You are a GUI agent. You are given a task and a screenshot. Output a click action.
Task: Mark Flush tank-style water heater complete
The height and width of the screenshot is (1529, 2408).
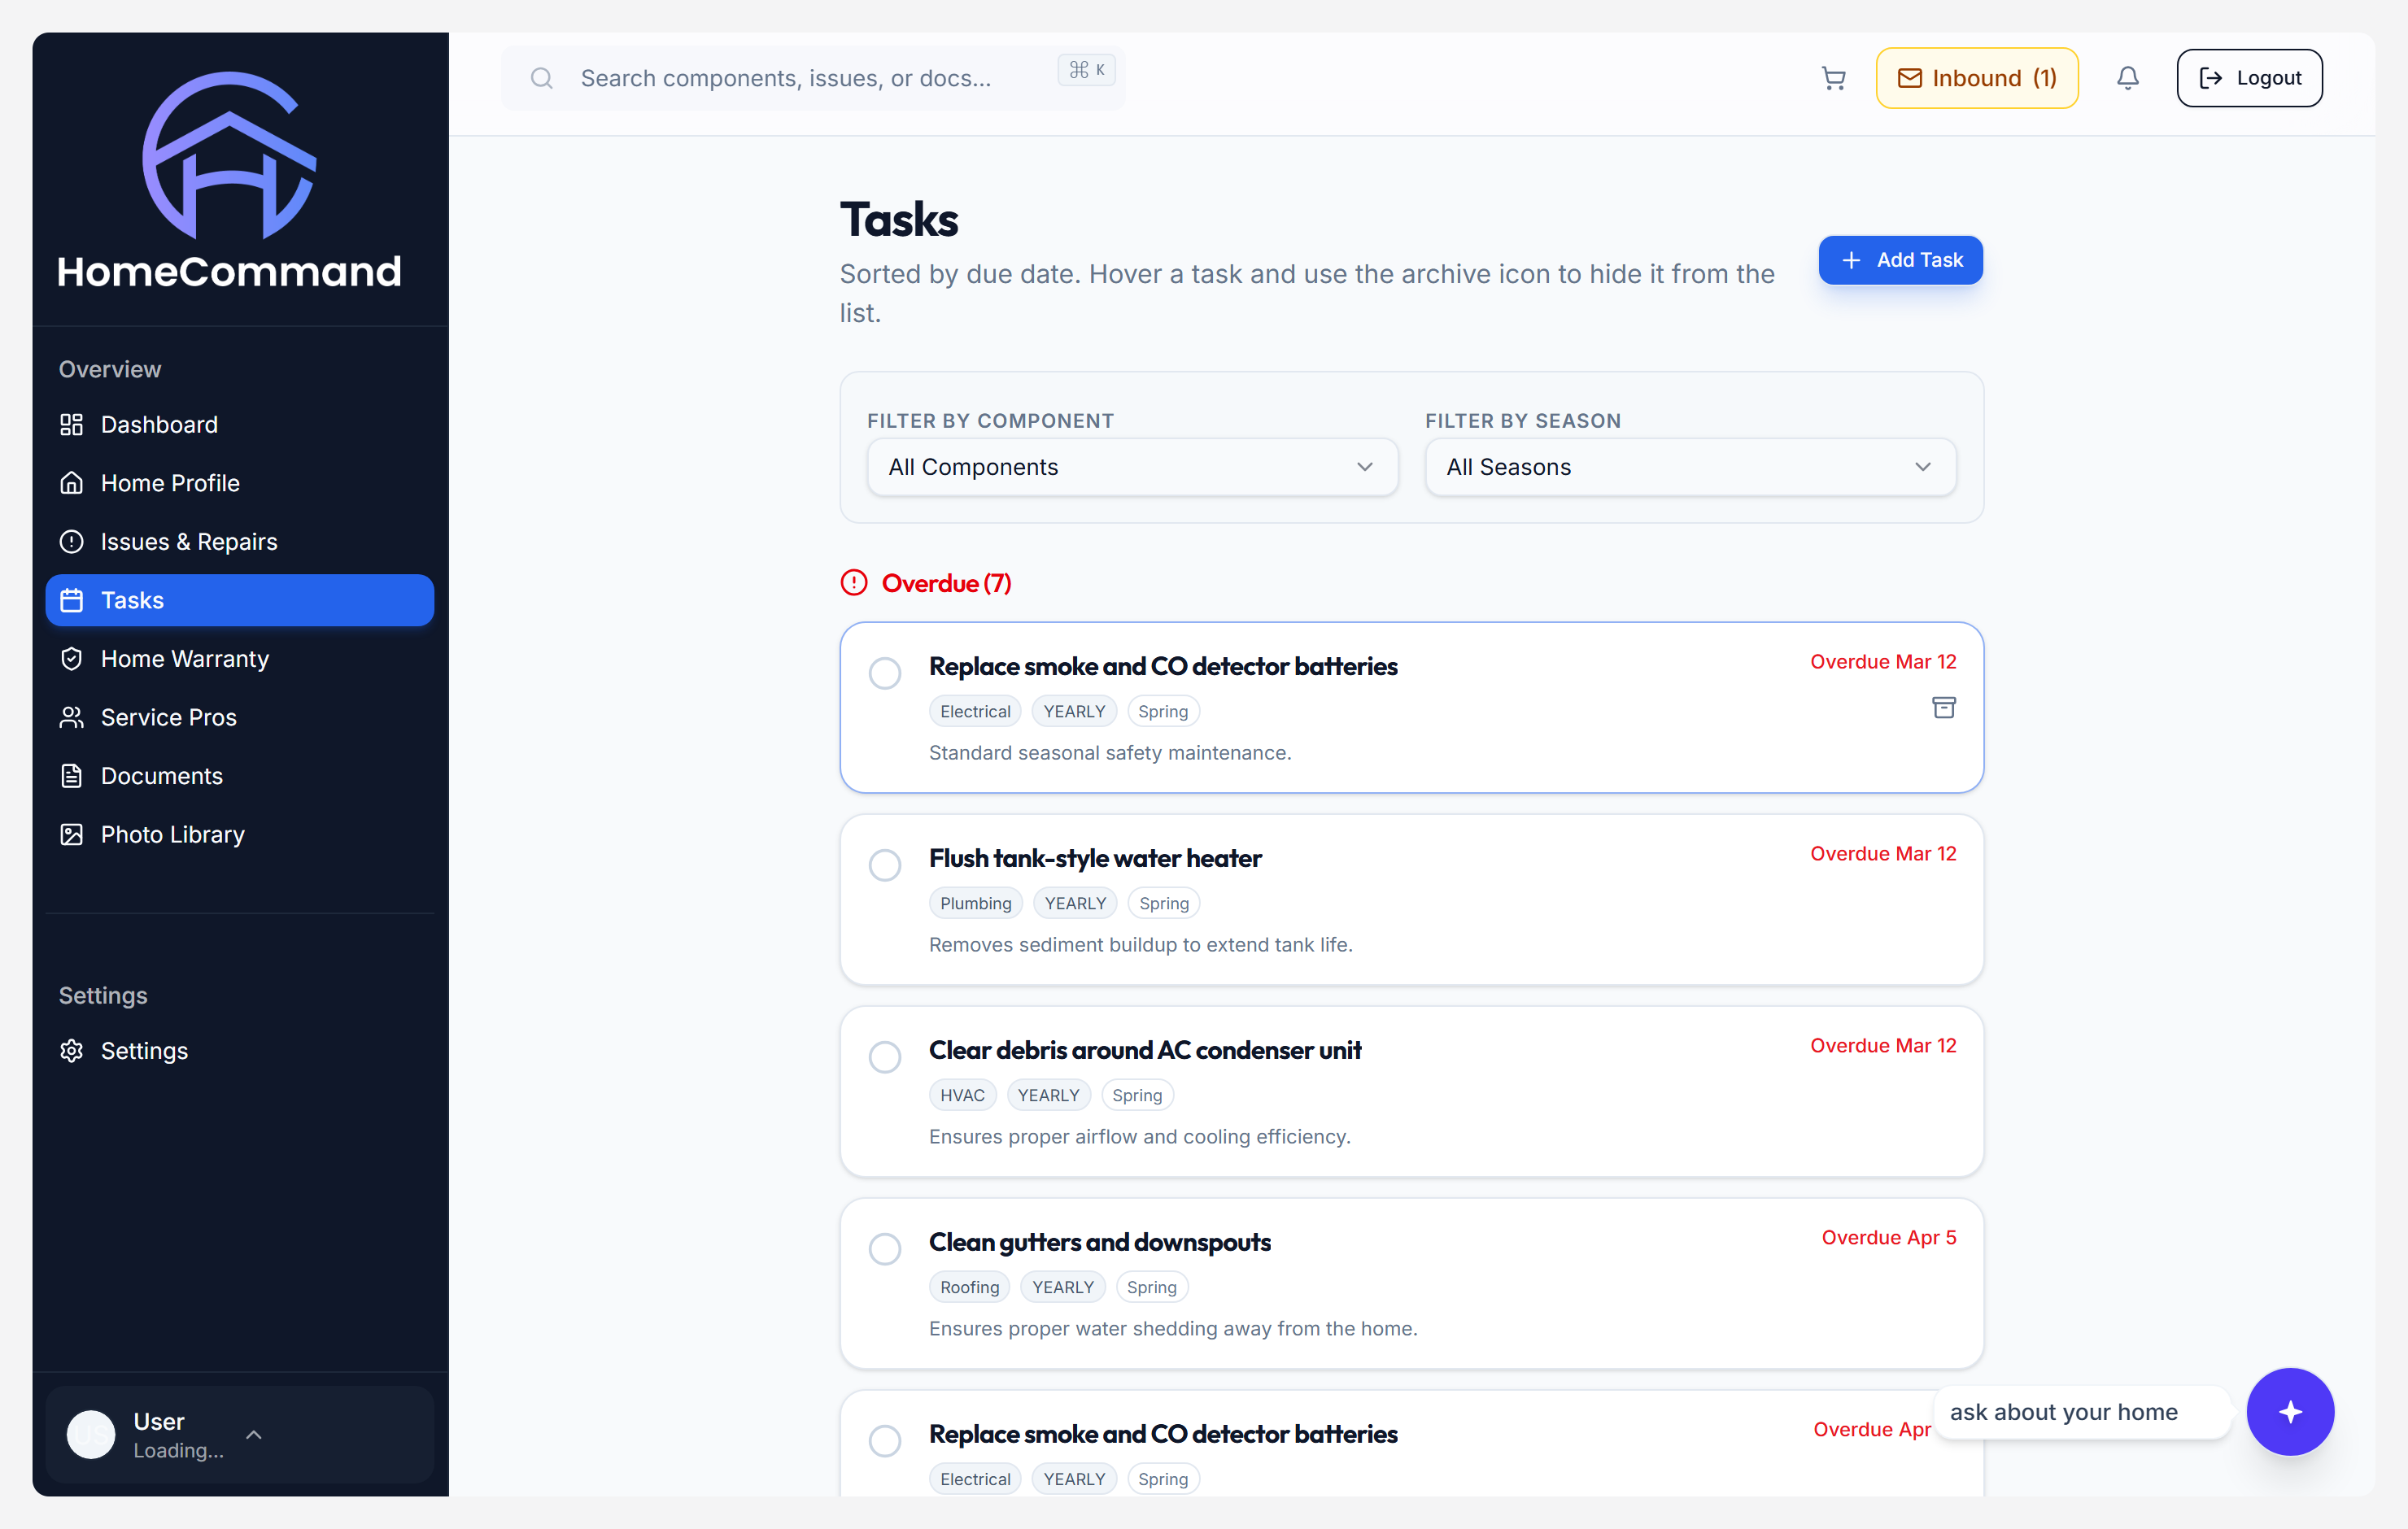coord(884,865)
